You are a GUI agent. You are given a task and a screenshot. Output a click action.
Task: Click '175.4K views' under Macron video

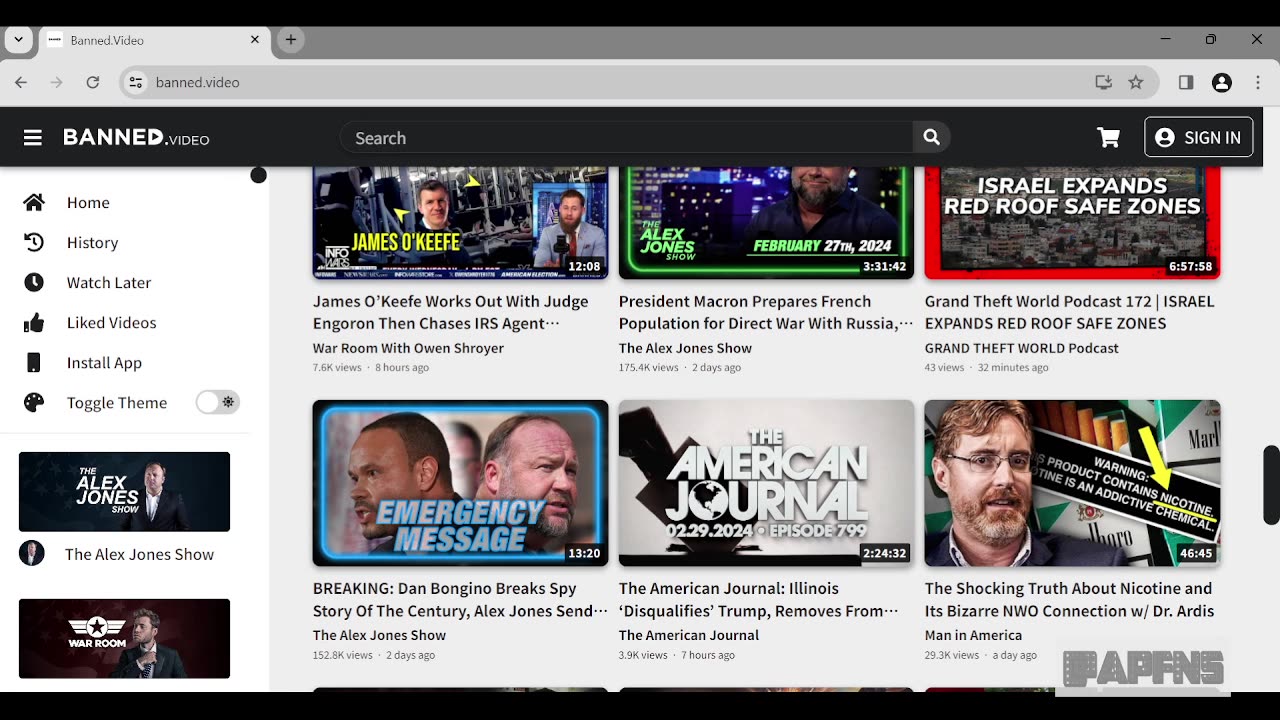pyautogui.click(x=648, y=368)
